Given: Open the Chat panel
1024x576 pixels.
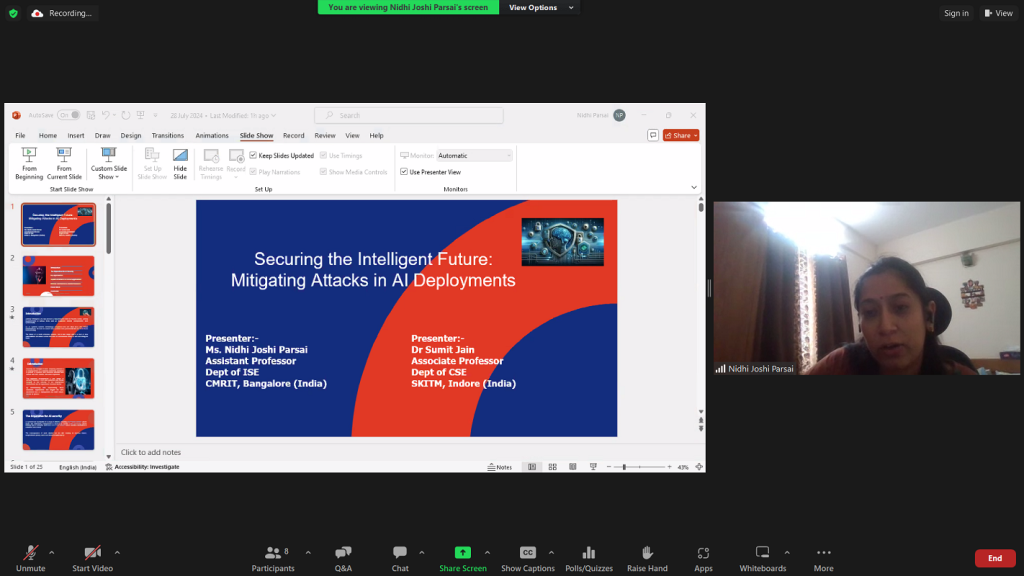Looking at the screenshot, I should click(400, 553).
